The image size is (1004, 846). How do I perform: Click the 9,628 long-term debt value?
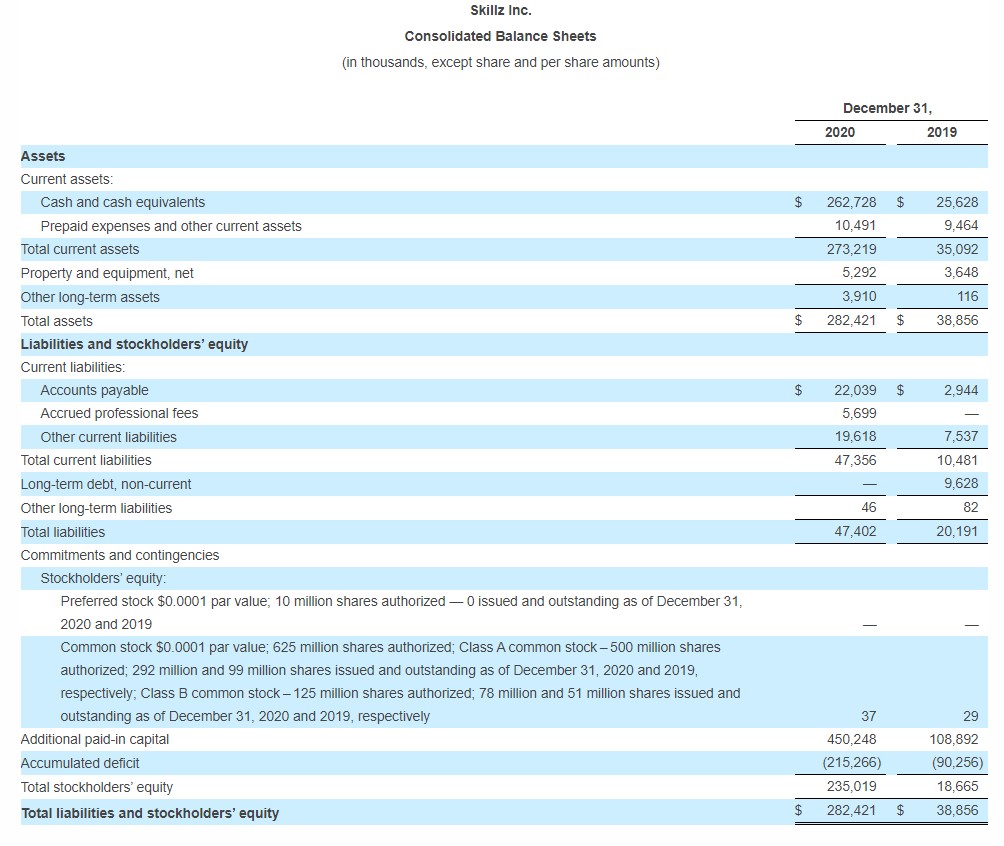tap(960, 484)
